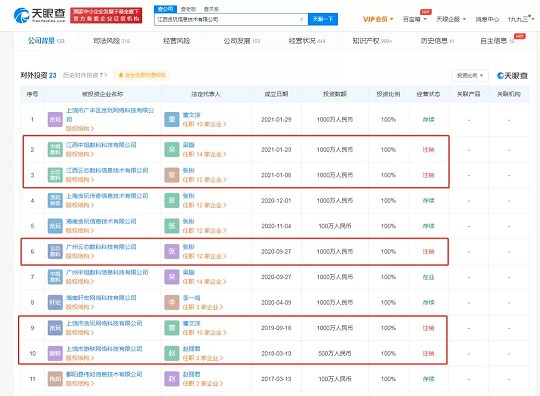Screen dimensions: 540x396
Task: Click the green 云芯数科 logo in row 3
Action: (x=55, y=175)
